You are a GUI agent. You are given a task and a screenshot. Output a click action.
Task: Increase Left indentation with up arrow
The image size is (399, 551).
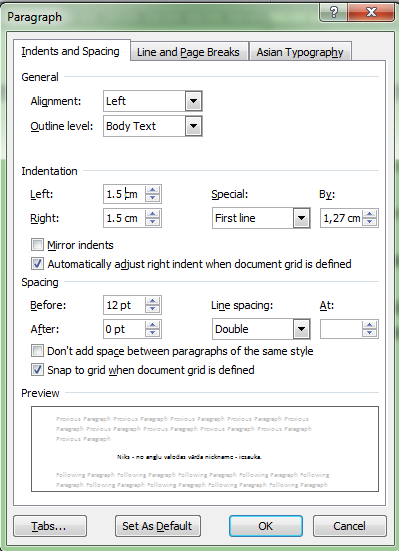(x=153, y=190)
